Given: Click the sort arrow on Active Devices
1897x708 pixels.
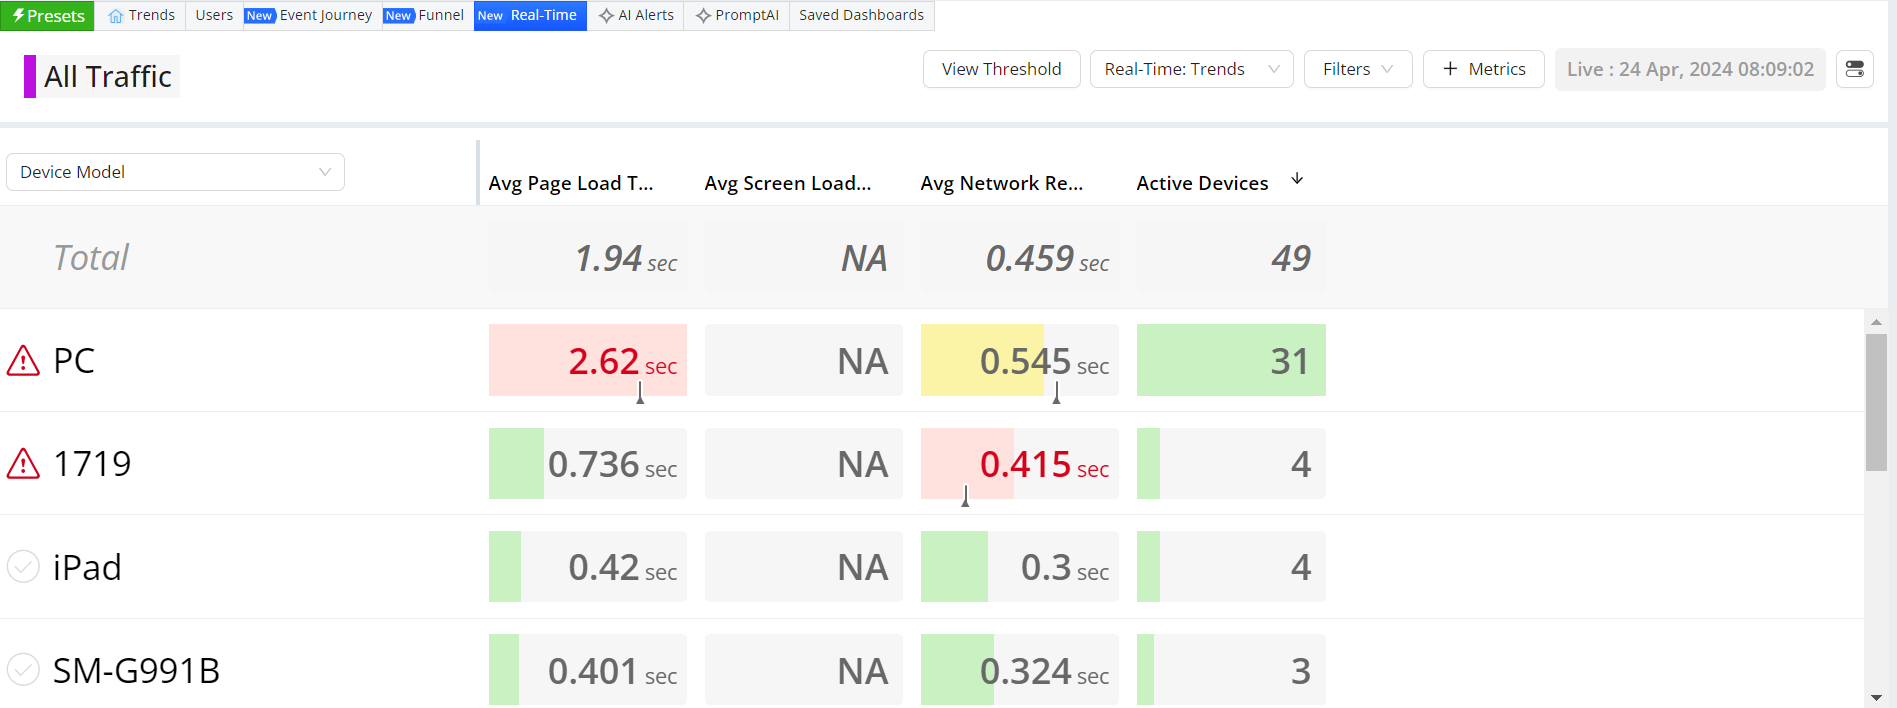Looking at the screenshot, I should coord(1297,179).
